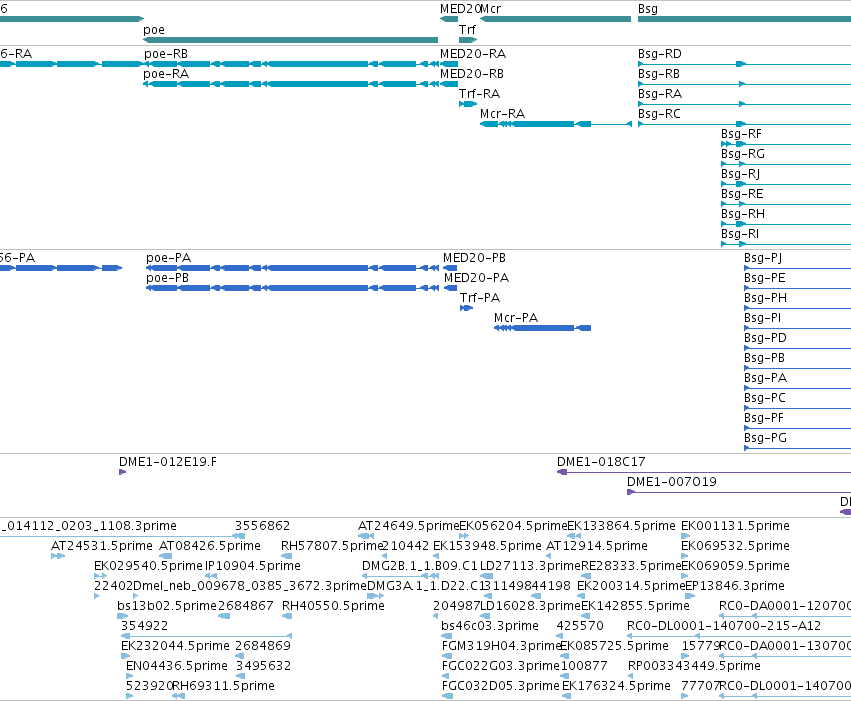
Task: Click EST RH40550.5prime
Action: (x=334, y=606)
